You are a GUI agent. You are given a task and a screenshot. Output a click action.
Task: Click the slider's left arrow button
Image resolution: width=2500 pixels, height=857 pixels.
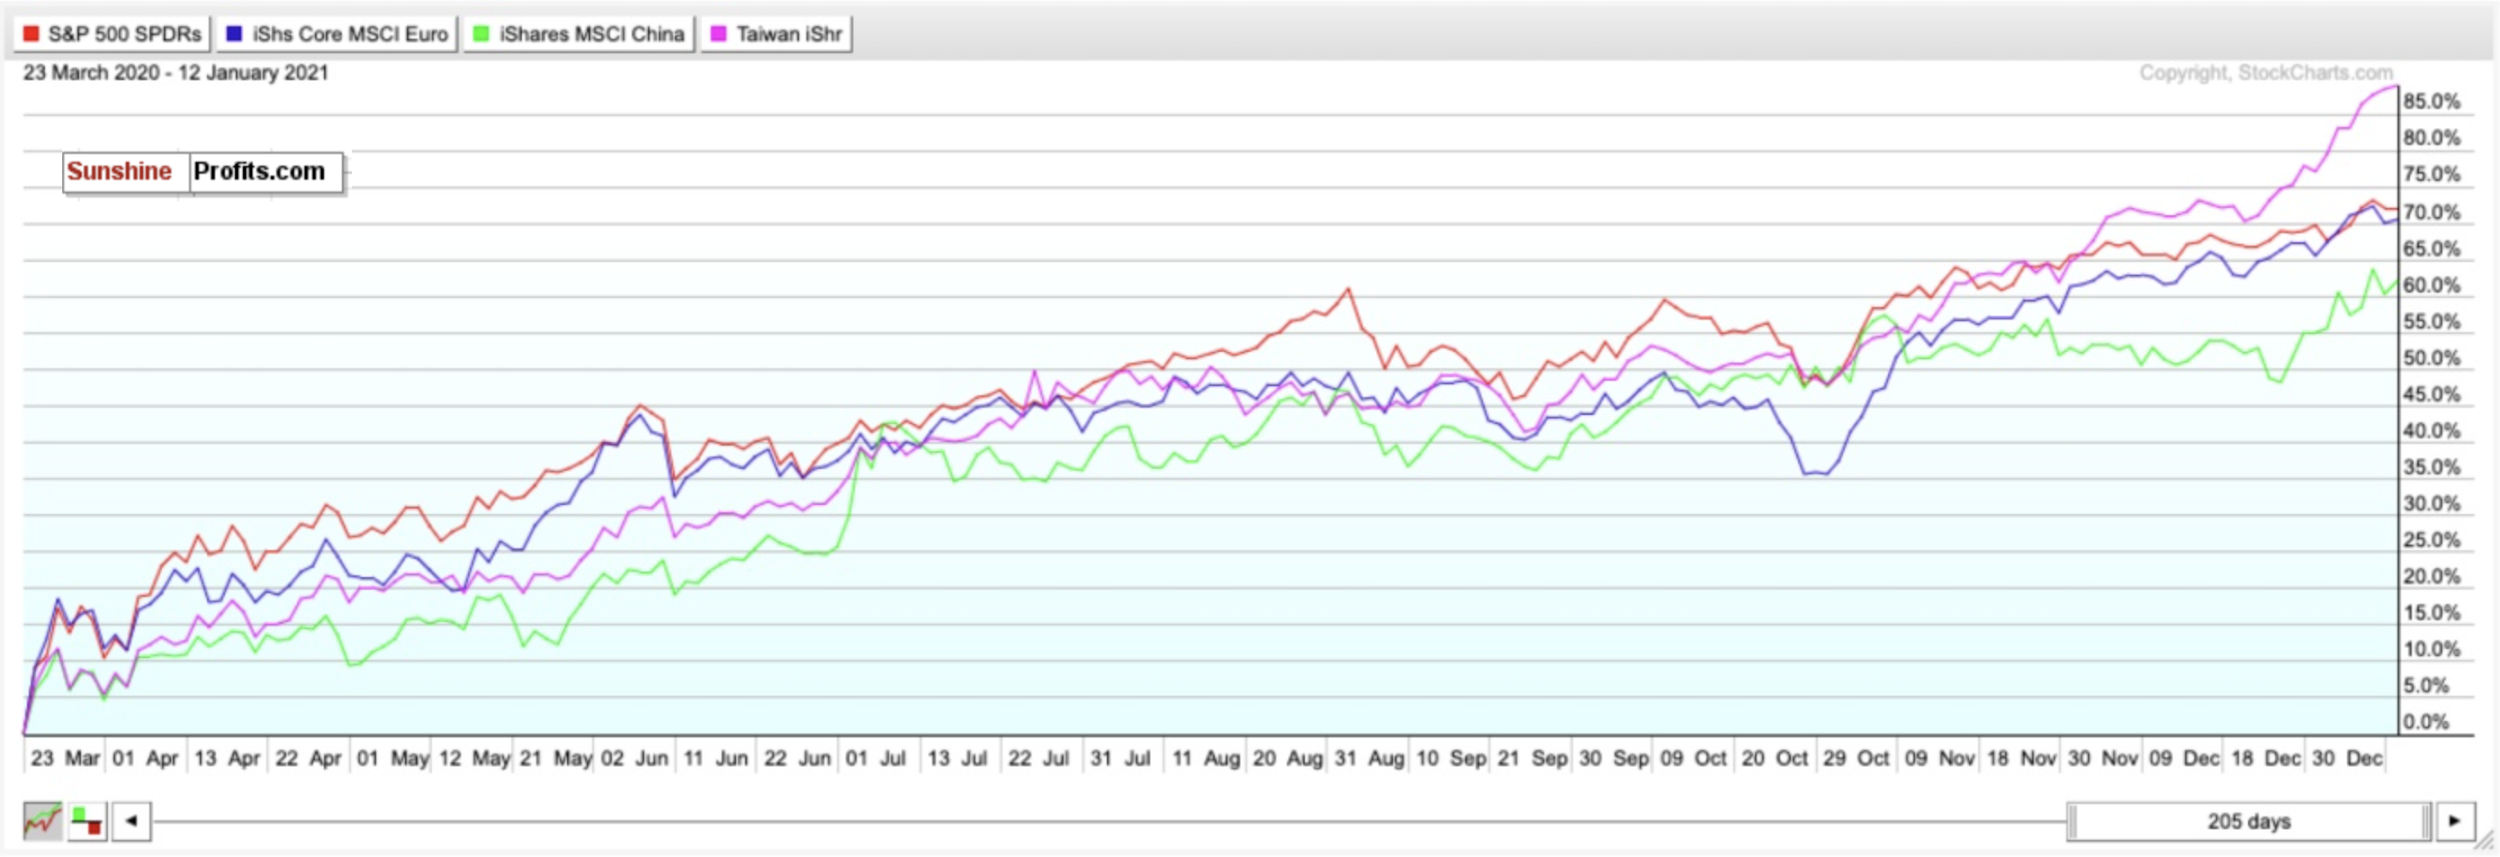131,822
